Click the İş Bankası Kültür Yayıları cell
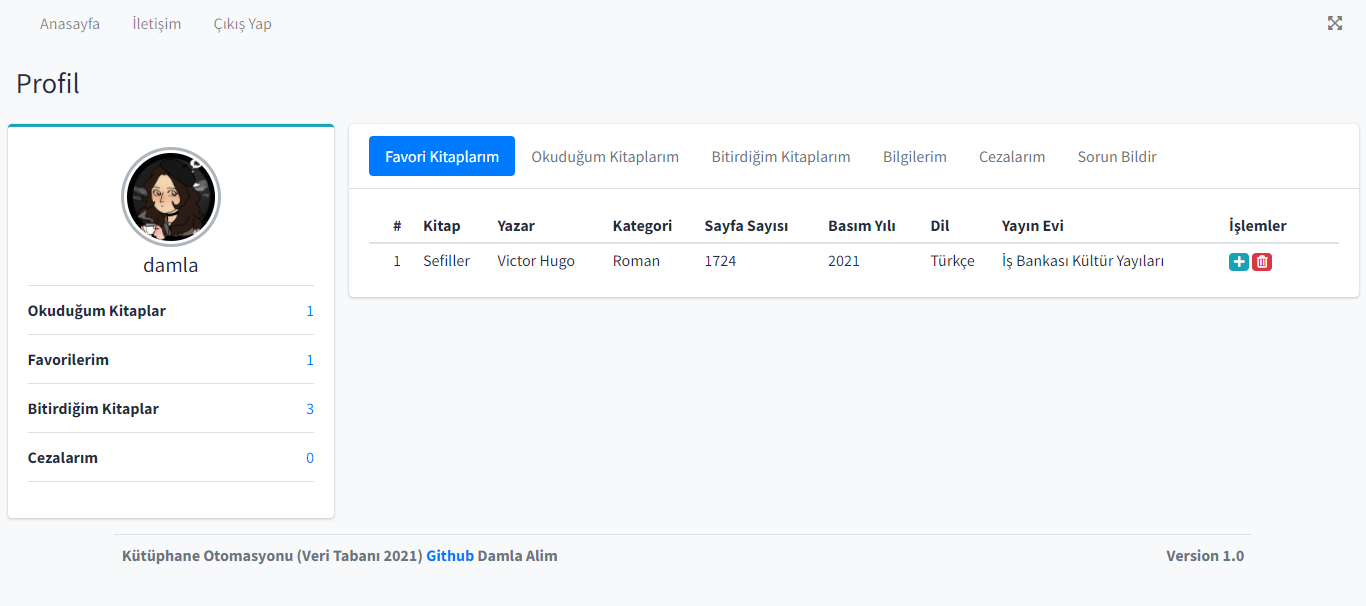 (1083, 261)
